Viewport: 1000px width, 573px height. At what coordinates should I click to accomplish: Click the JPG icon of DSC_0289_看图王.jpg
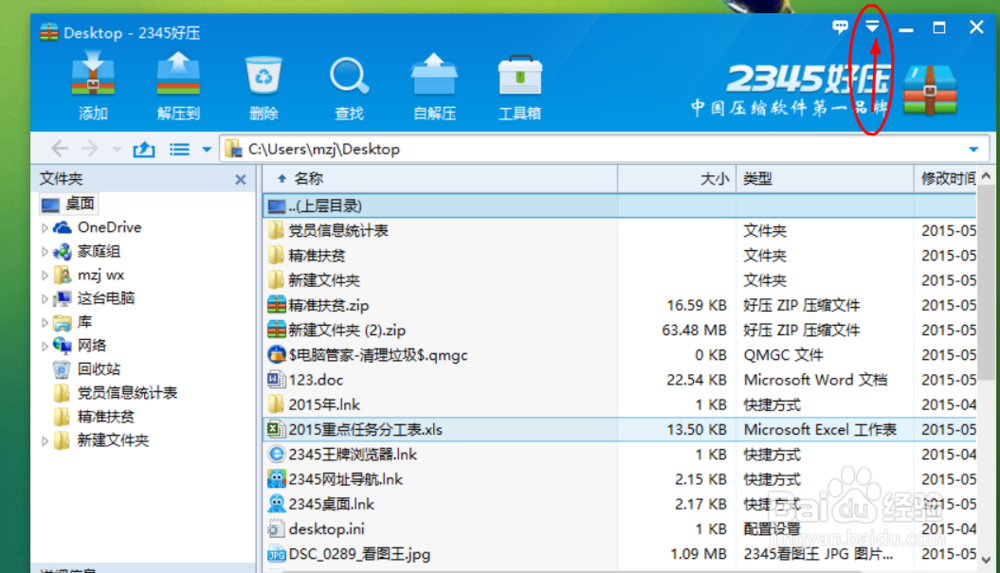click(276, 554)
